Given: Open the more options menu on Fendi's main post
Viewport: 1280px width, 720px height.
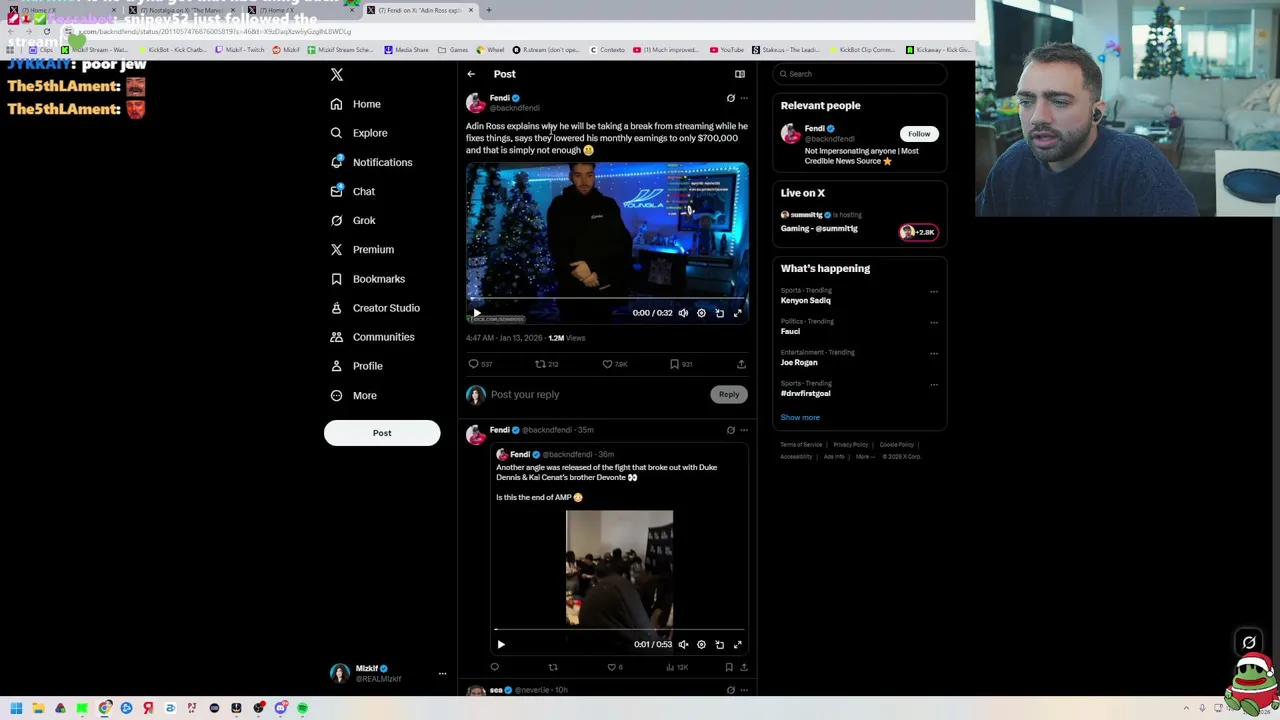Looking at the screenshot, I should 743,98.
